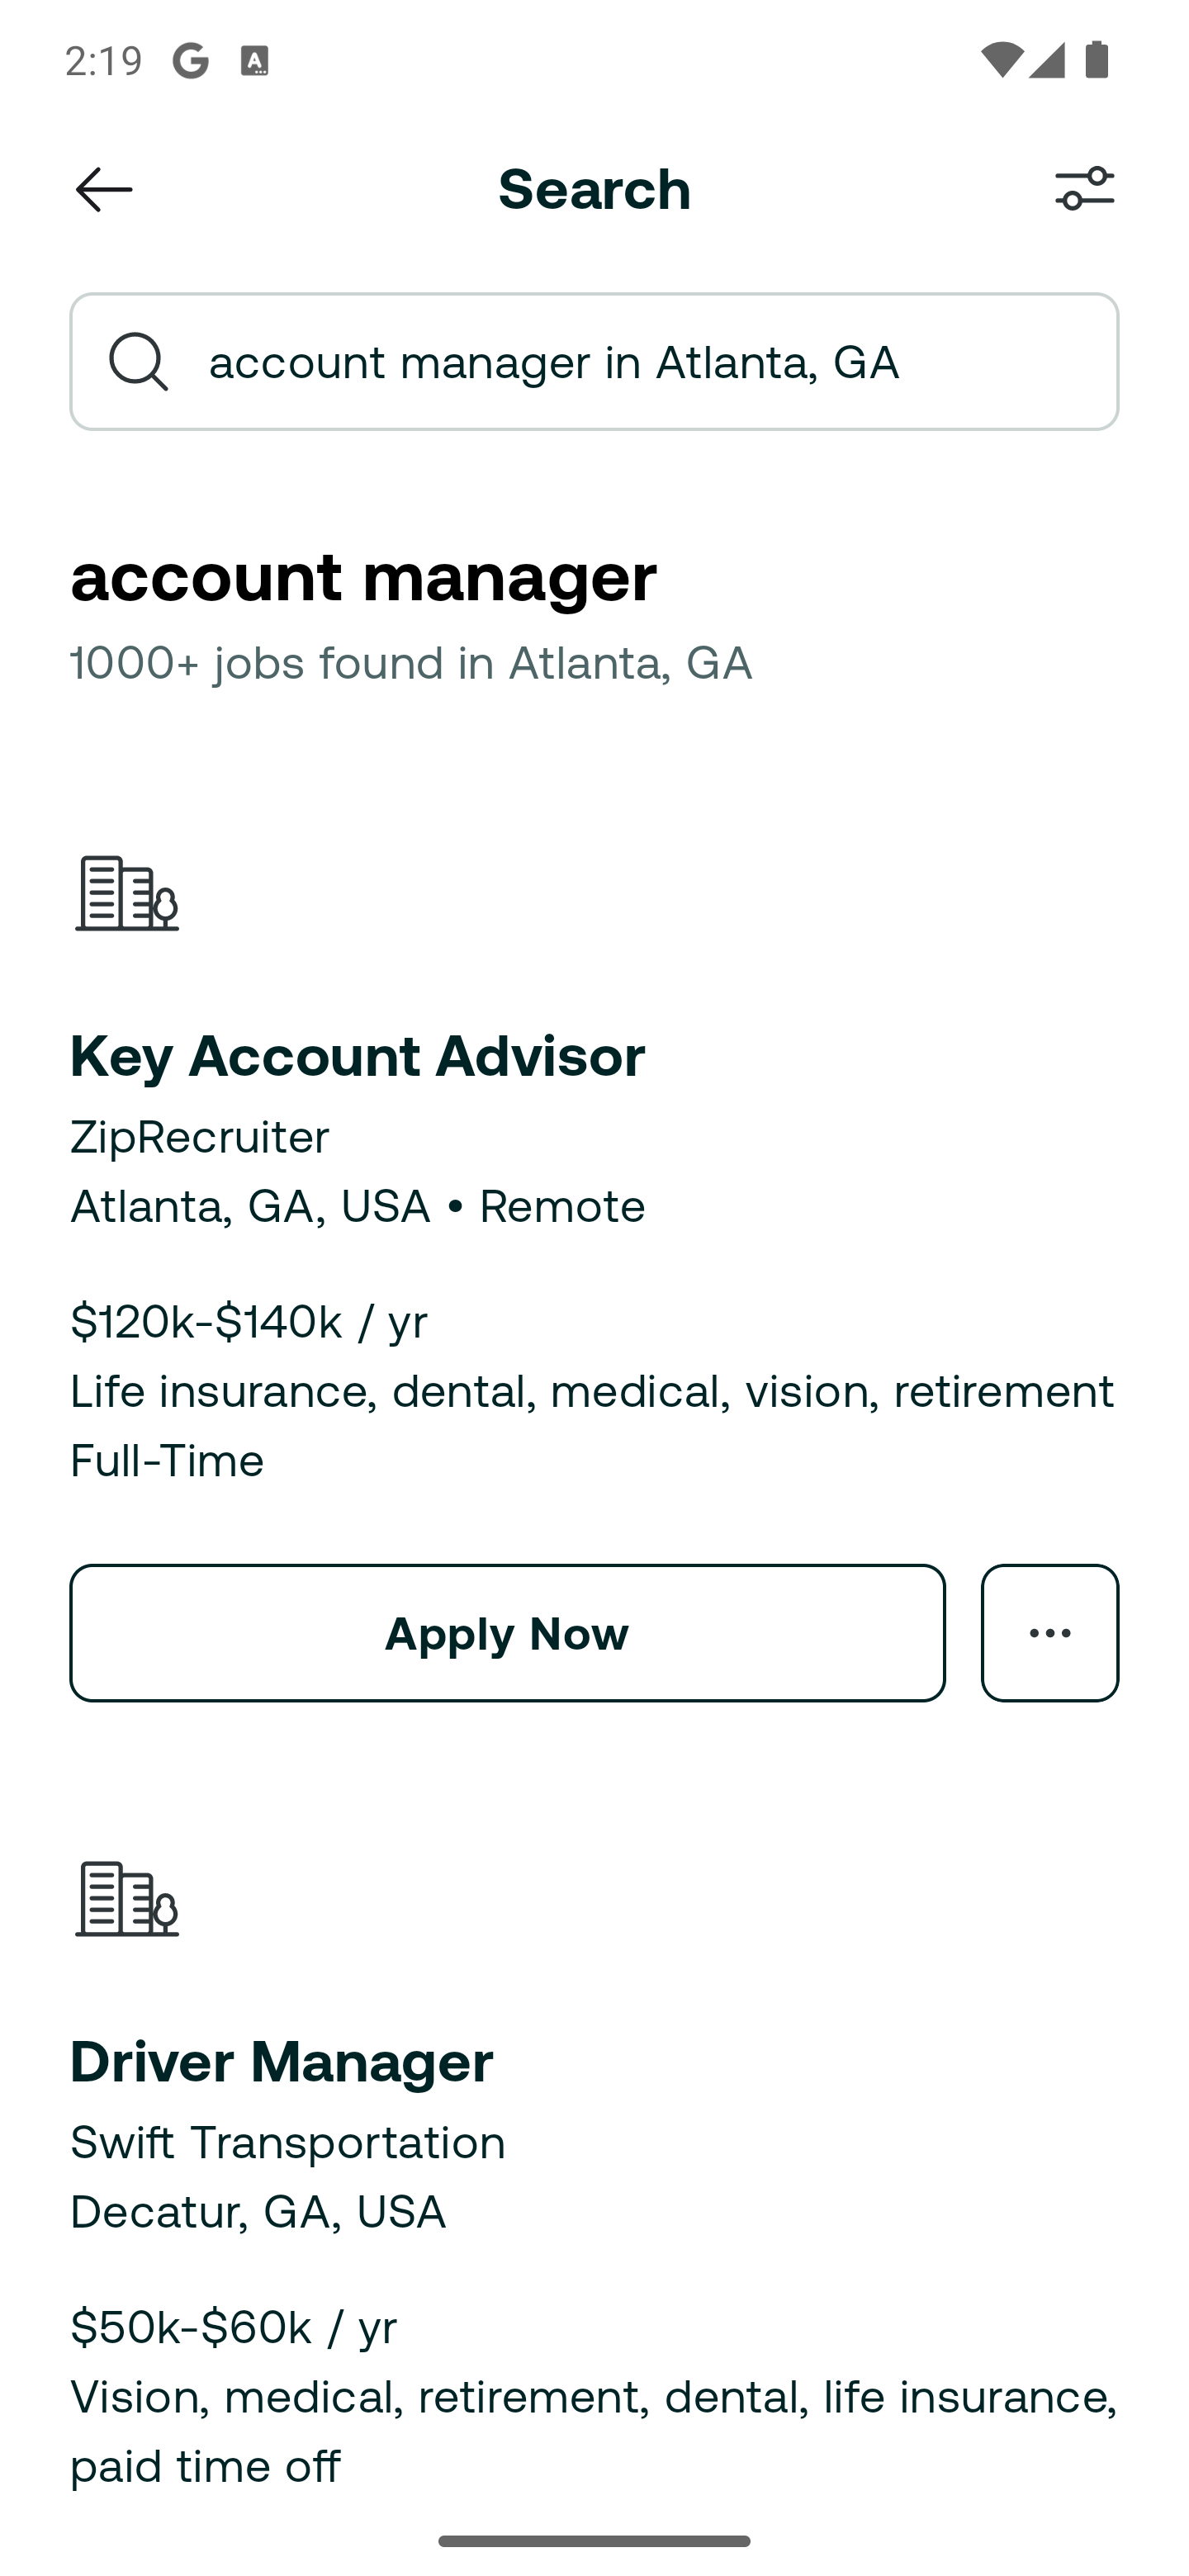
Task: Open the Driver Manager job listing
Action: tap(281, 2062)
